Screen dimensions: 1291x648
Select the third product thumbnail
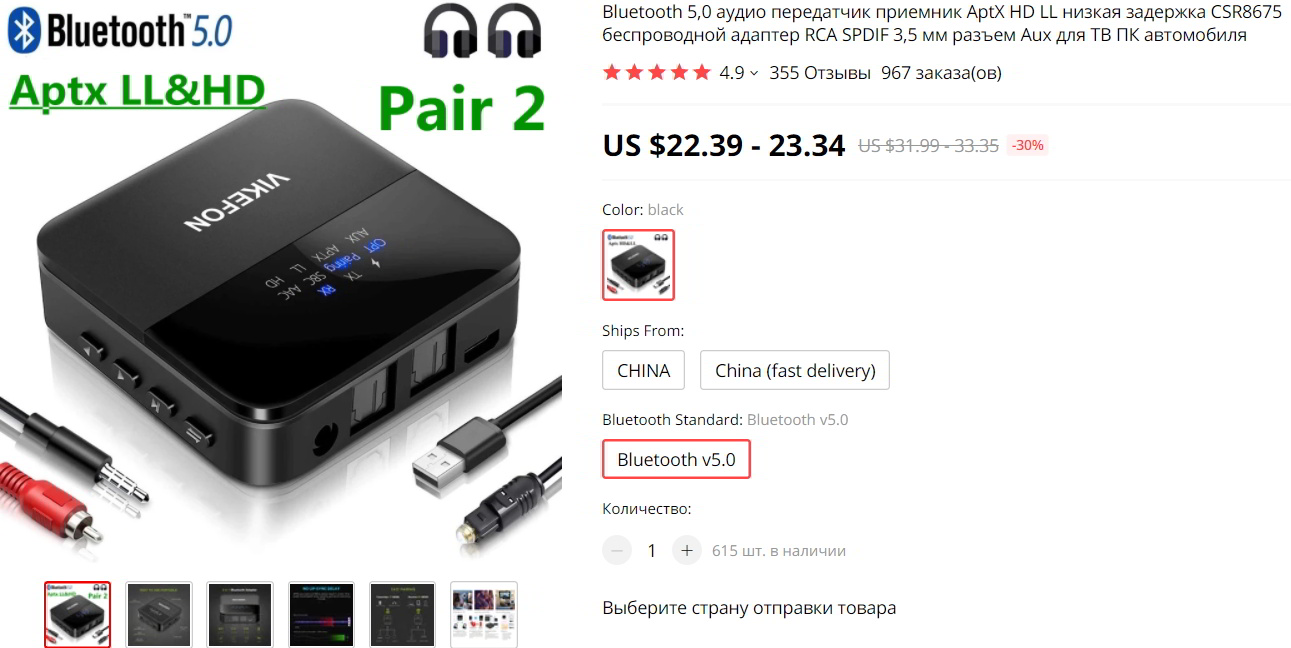tap(240, 614)
